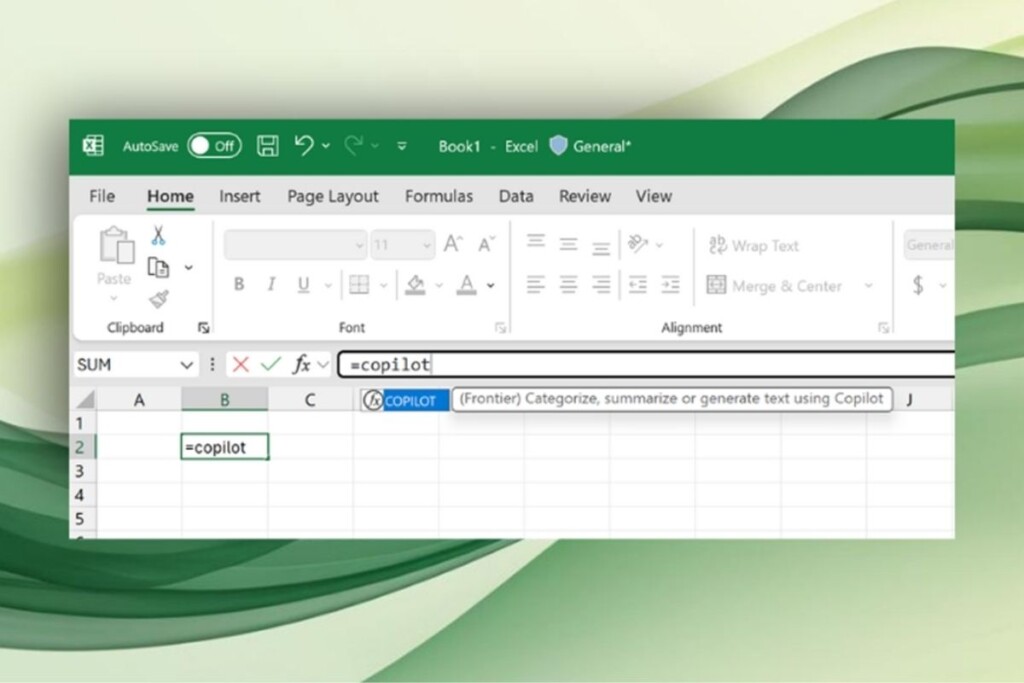The height and width of the screenshot is (683, 1024).
Task: Click the Top Align icon
Action: pos(536,243)
